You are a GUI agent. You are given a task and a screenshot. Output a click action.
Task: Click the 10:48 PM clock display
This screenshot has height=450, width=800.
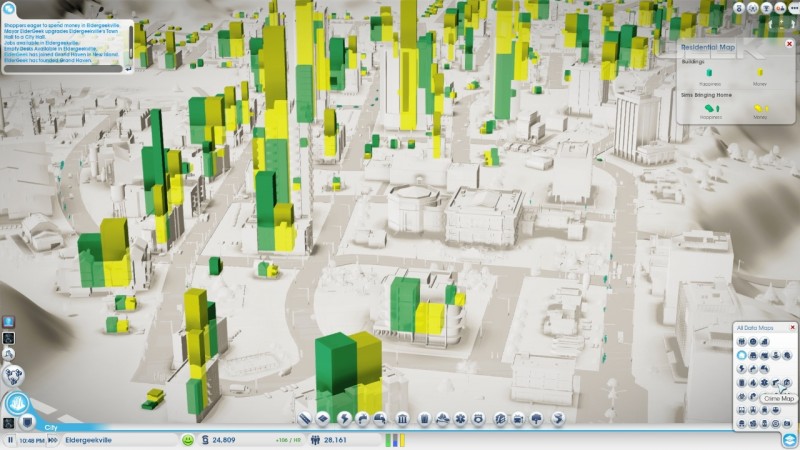point(32,440)
